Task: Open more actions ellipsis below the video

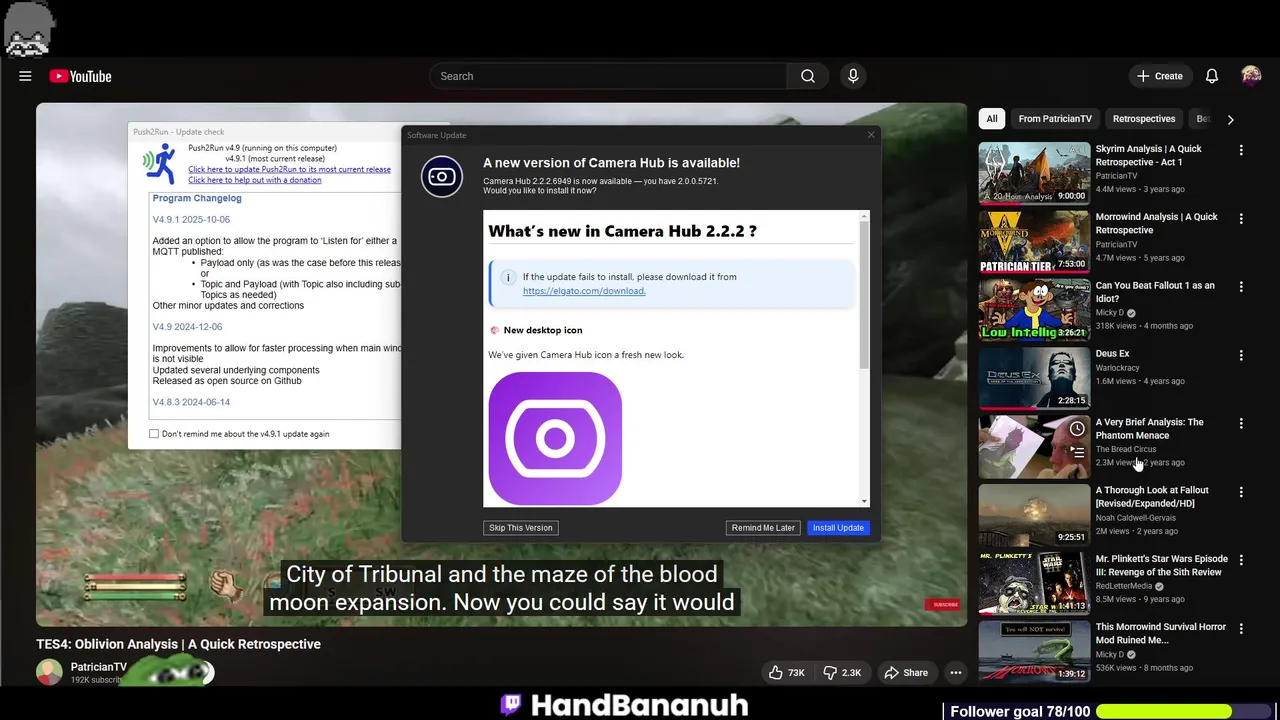Action: click(x=956, y=673)
